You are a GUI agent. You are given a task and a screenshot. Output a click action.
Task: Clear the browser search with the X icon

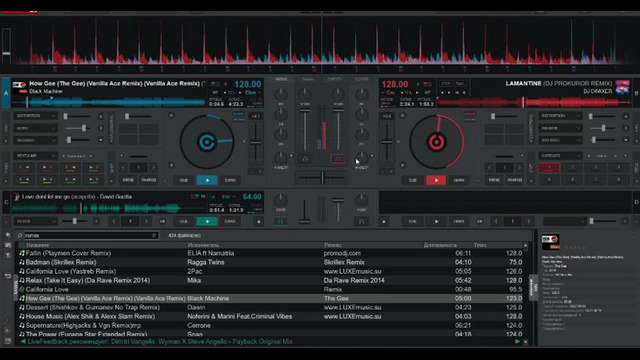click(x=154, y=236)
